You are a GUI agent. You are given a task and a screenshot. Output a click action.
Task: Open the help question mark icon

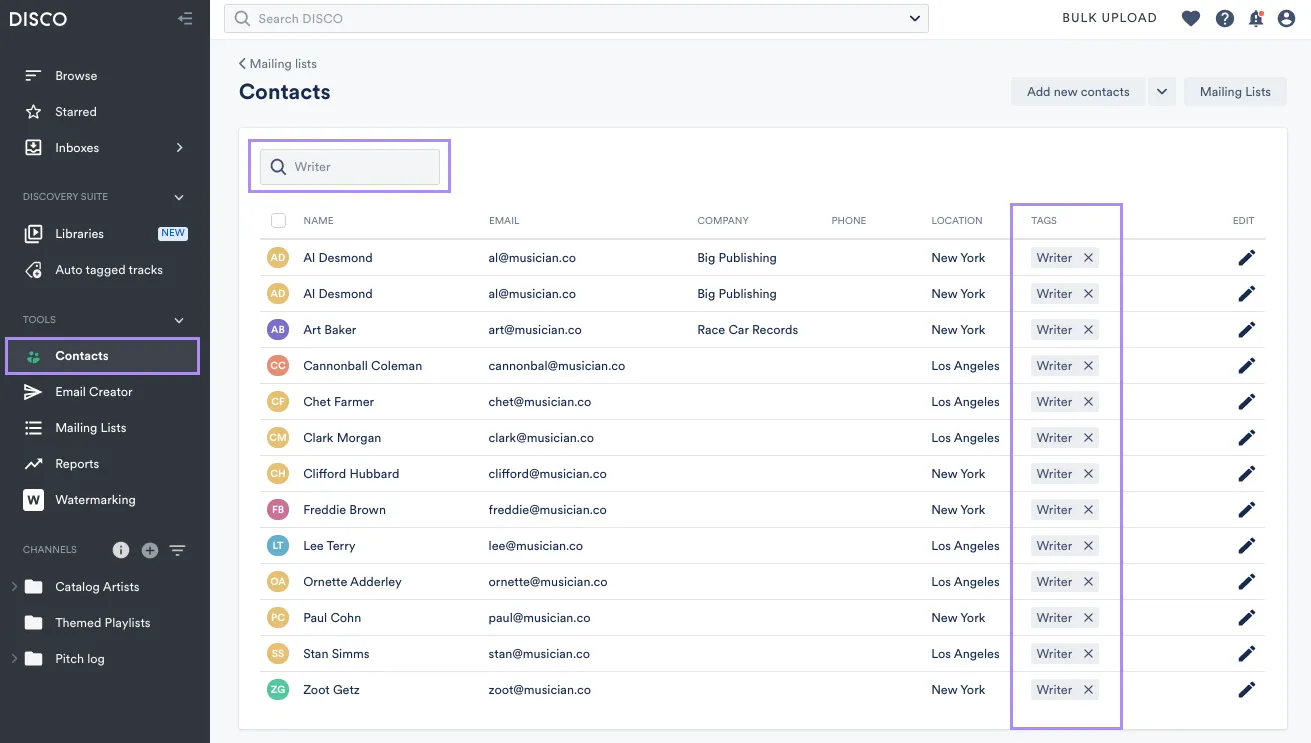[x=1224, y=18]
